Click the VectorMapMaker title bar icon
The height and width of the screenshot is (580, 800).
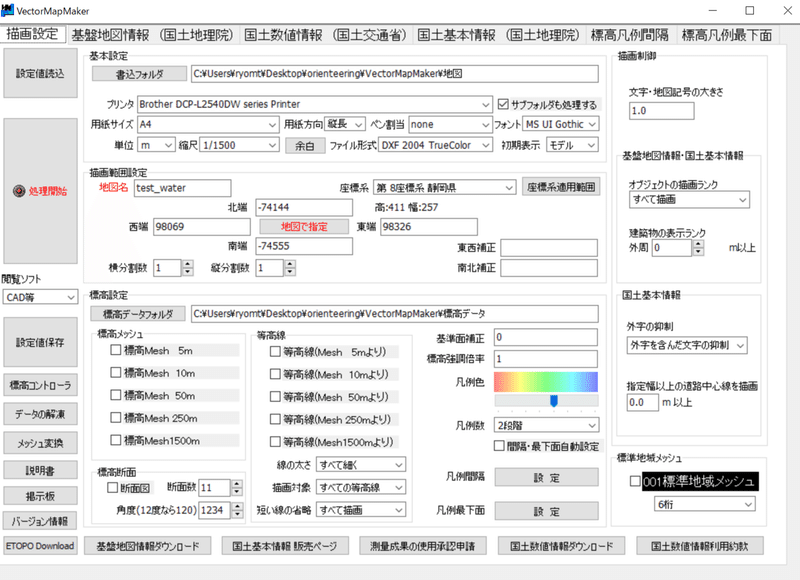pos(7,10)
